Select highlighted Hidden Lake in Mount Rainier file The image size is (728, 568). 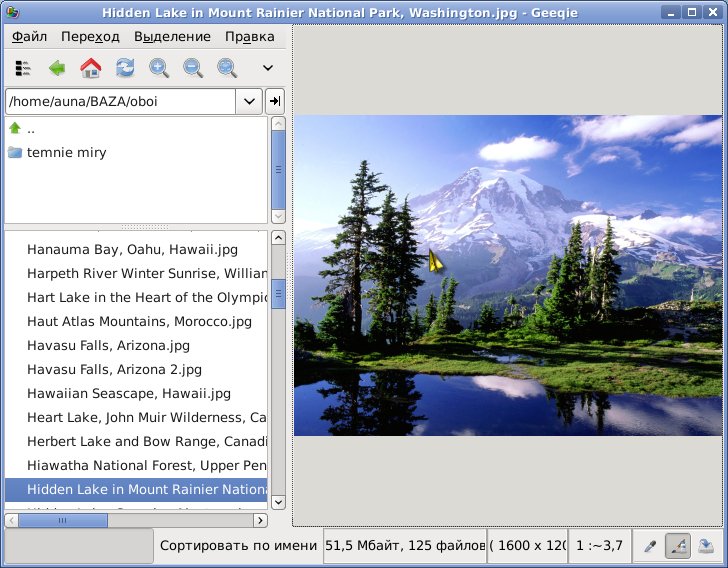point(136,490)
